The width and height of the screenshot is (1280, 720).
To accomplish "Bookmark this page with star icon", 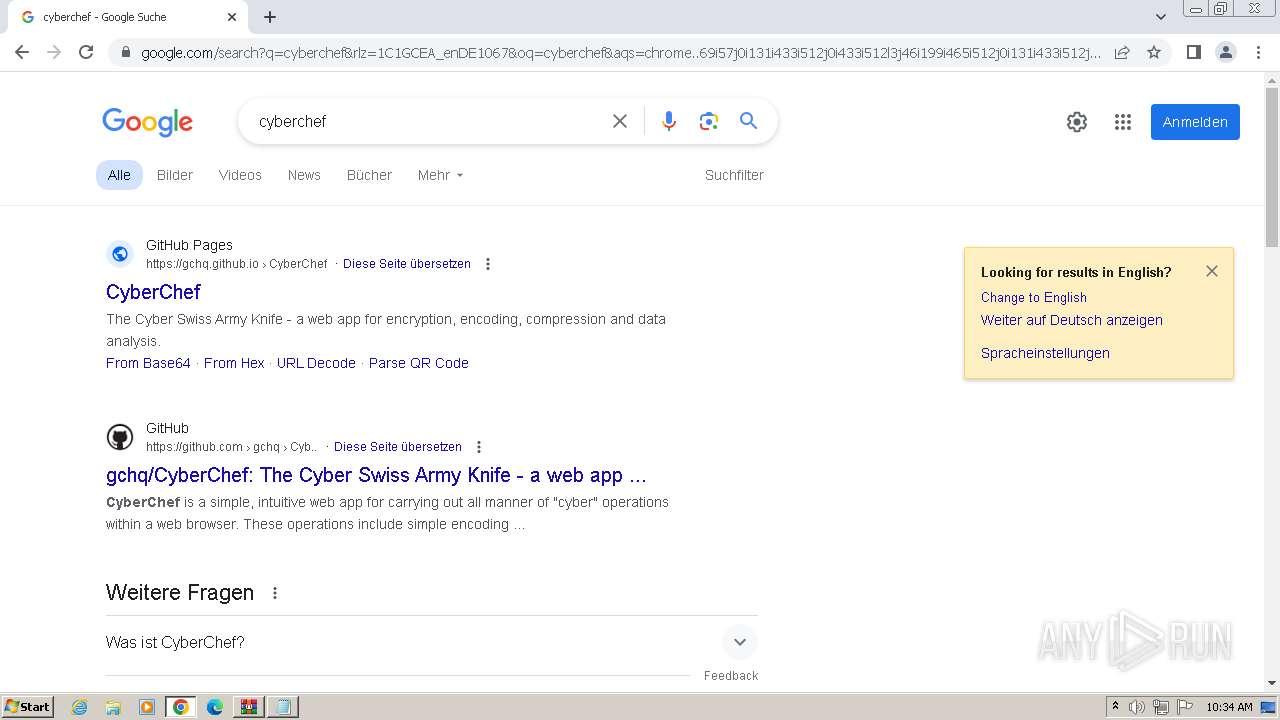I will (x=1154, y=52).
